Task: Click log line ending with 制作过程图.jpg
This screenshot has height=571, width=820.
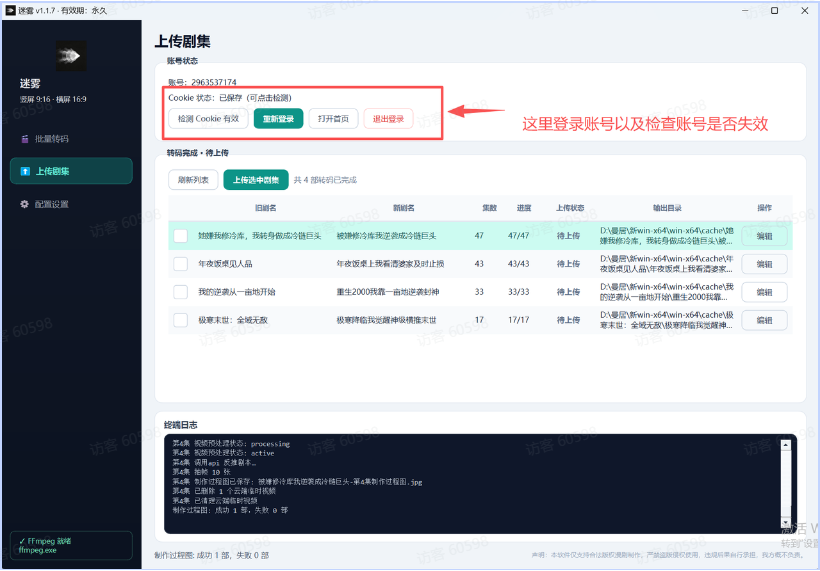Action: (x=298, y=482)
